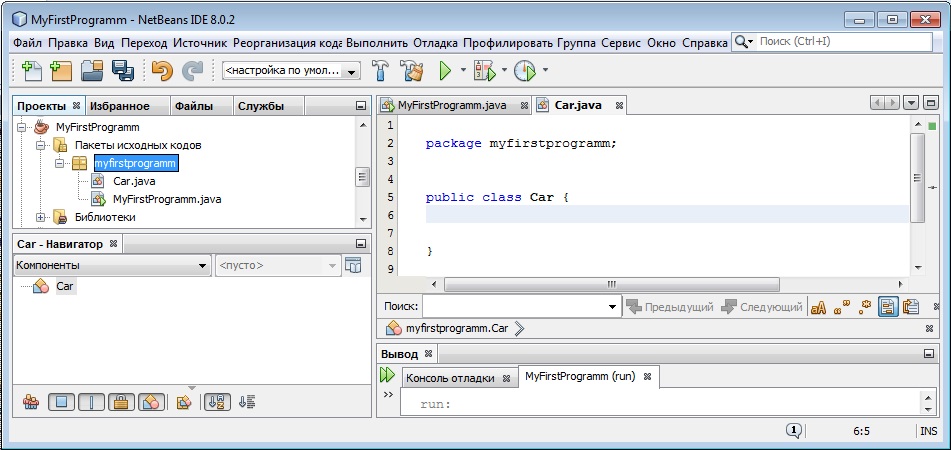The height and width of the screenshot is (450, 951).
Task: Click the Следующий search button
Action: click(762, 307)
